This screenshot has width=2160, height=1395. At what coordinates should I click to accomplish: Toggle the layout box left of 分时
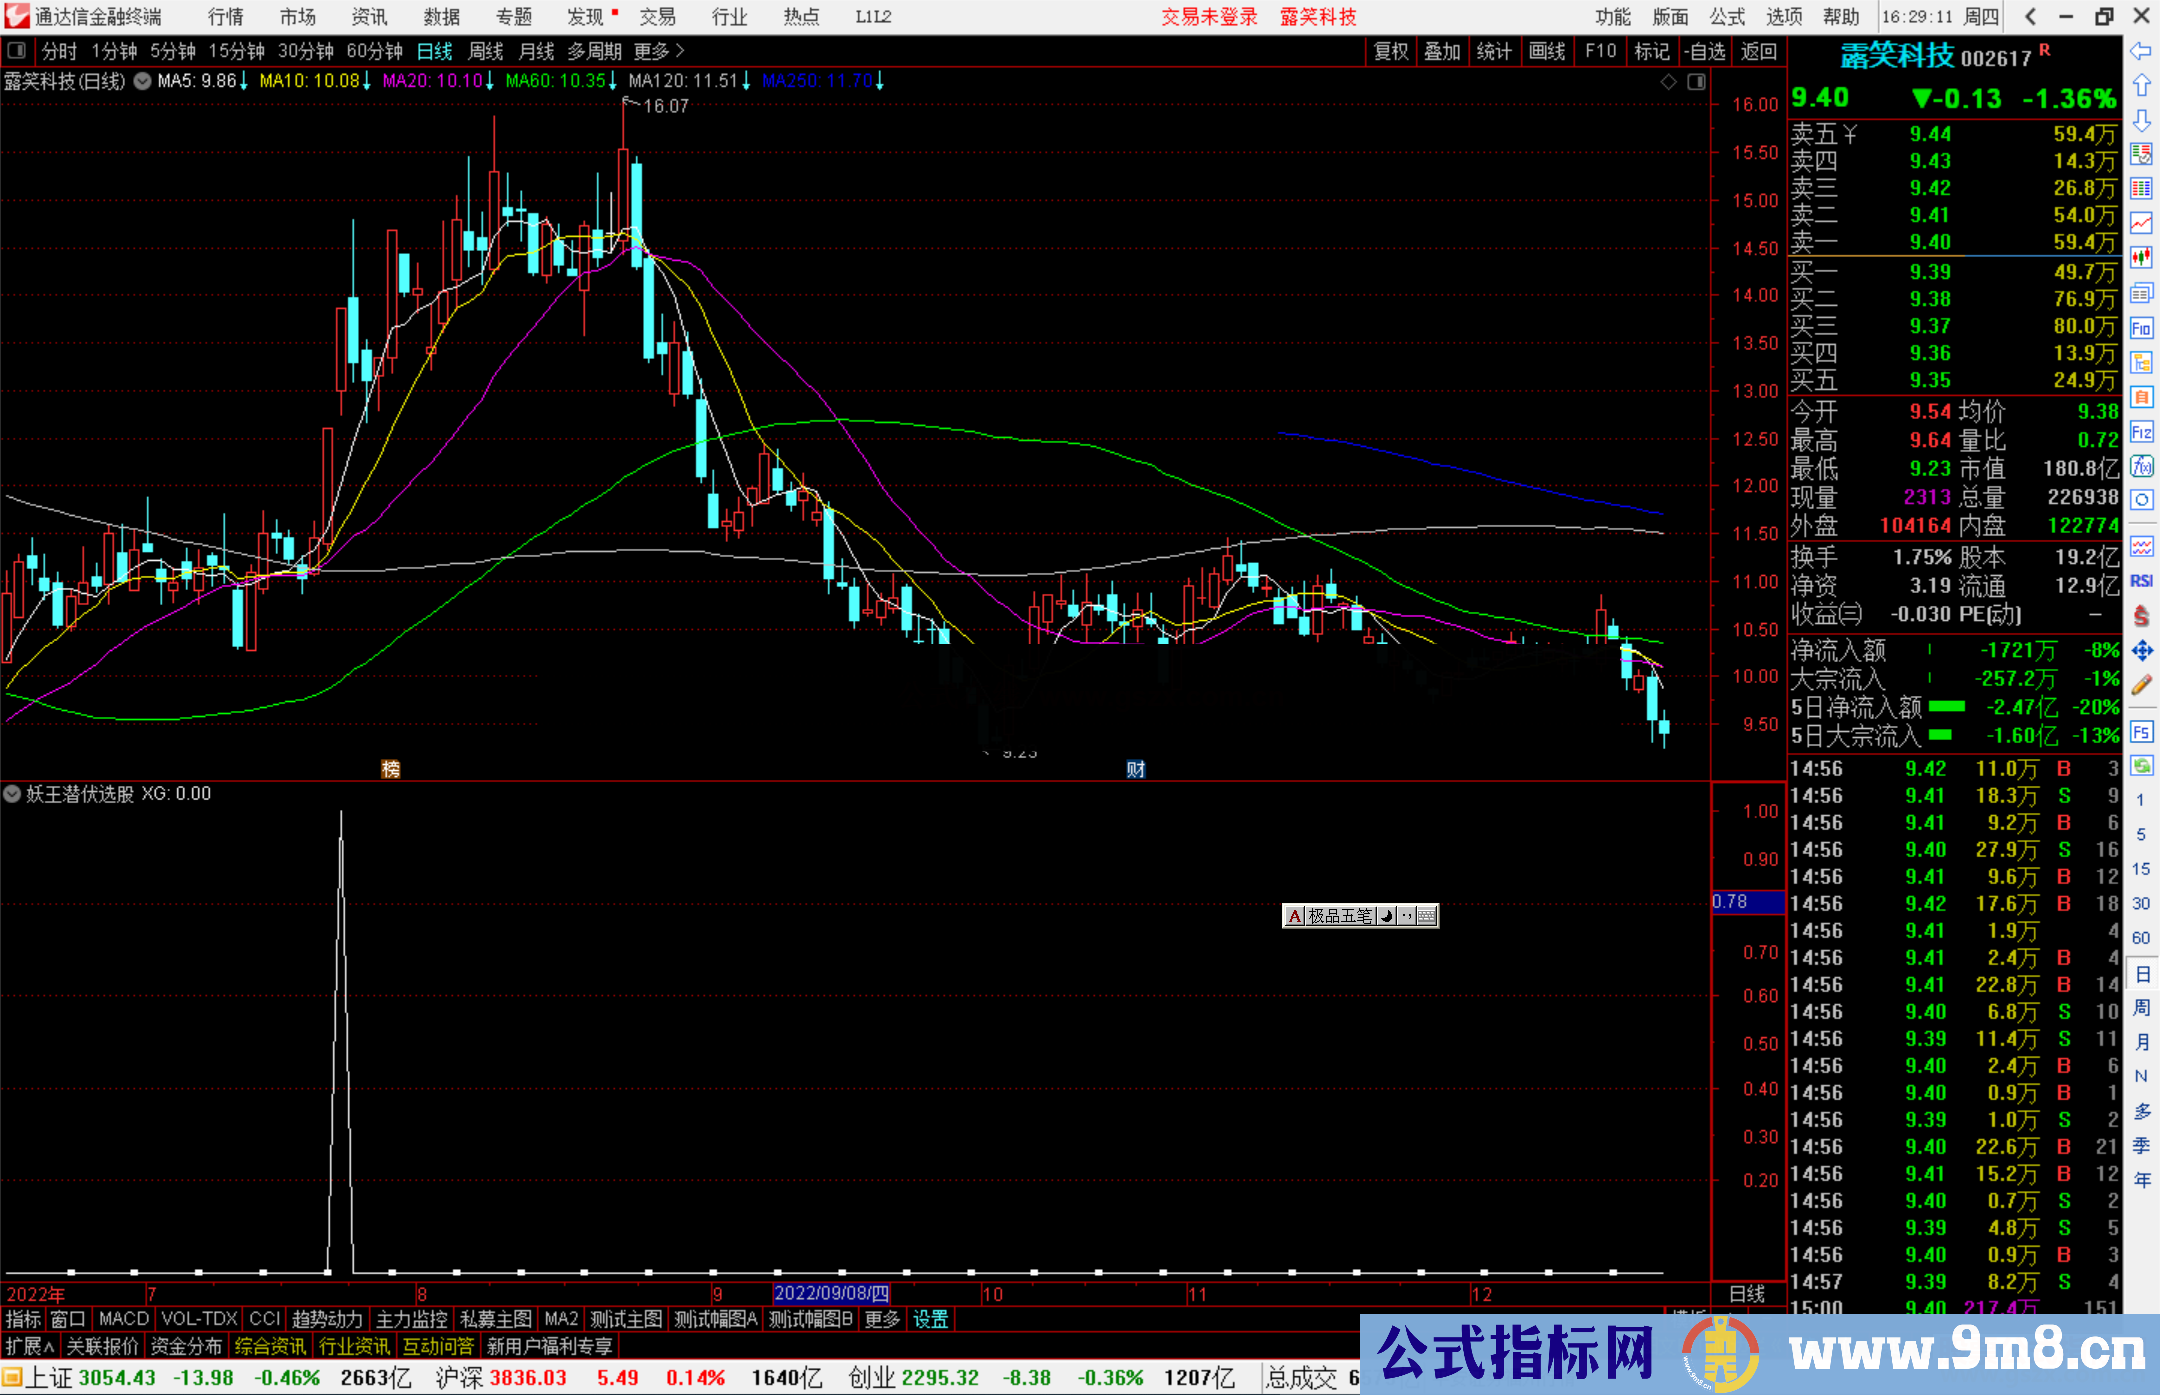click(16, 51)
